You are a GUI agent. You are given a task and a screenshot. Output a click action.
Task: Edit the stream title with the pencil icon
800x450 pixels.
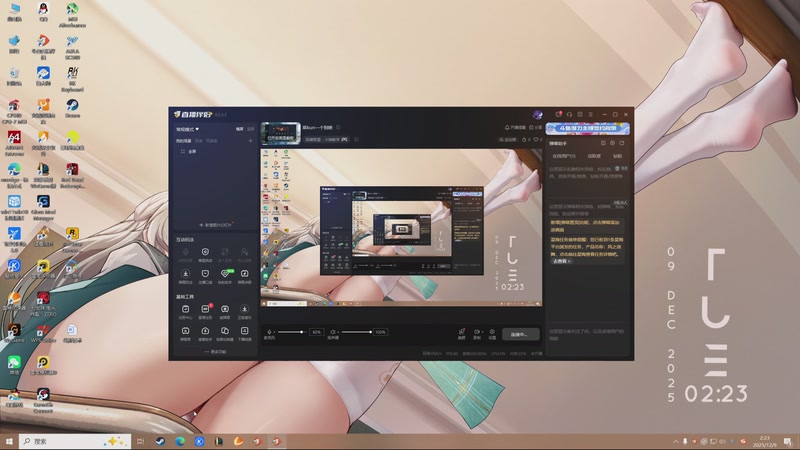tap(338, 128)
